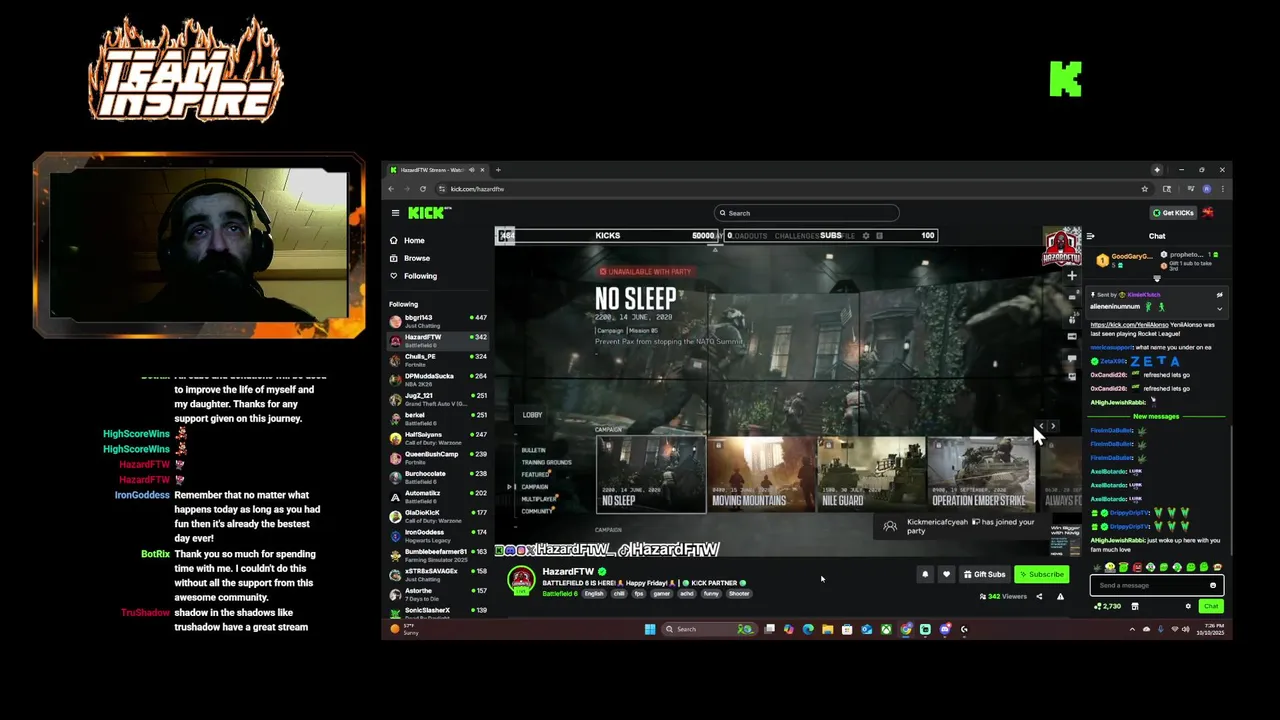This screenshot has height=720, width=1280.
Task: Click LOBBY button in game menu
Action: tap(532, 415)
